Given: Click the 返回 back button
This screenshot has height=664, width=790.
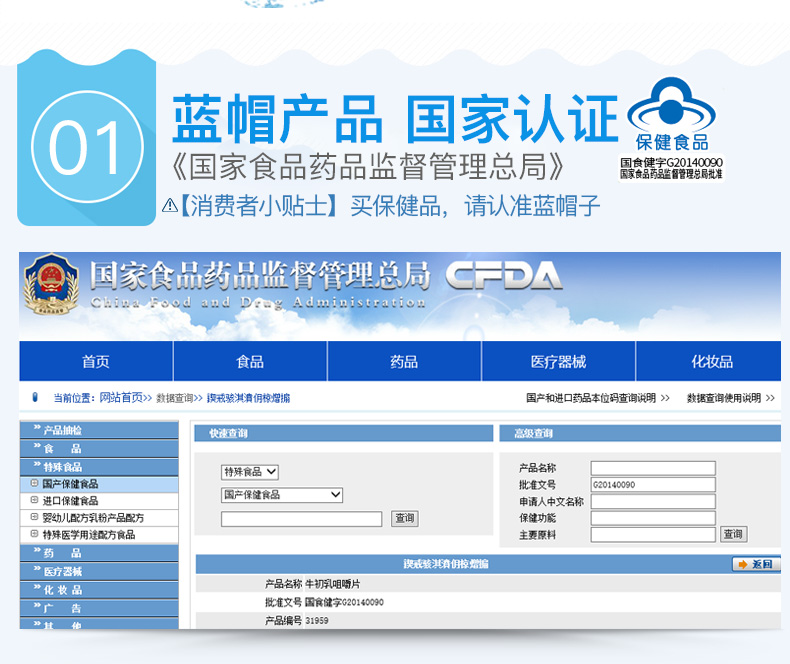Looking at the screenshot, I should (756, 564).
